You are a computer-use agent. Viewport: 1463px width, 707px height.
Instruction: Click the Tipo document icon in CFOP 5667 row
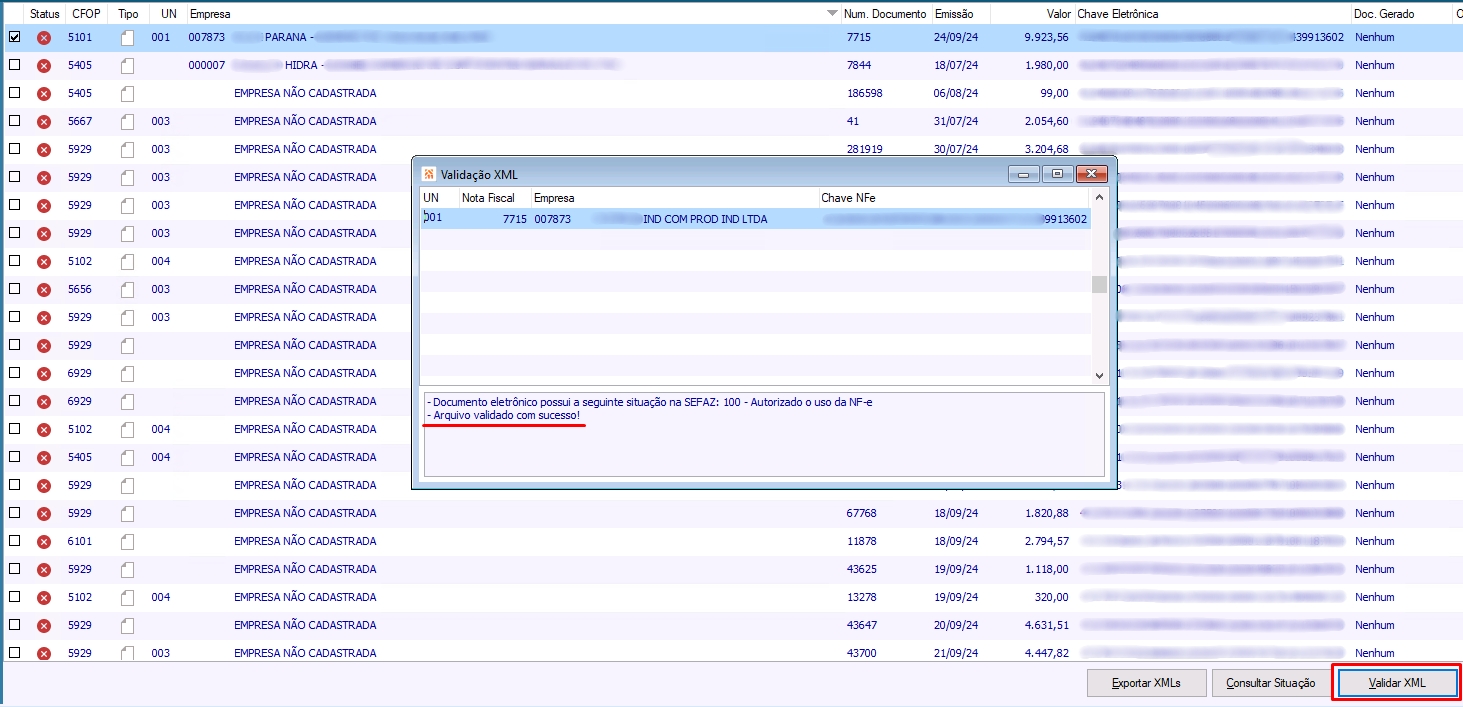(127, 122)
